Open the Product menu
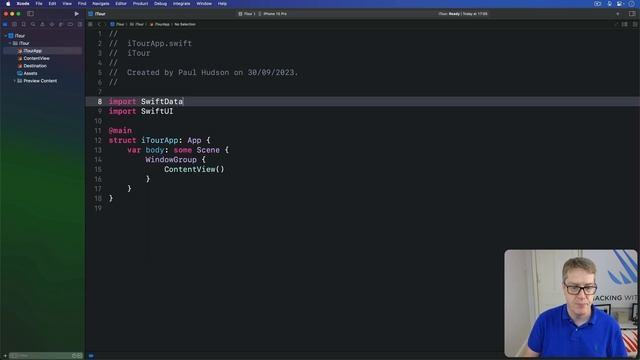The image size is (640, 360). 140,4
